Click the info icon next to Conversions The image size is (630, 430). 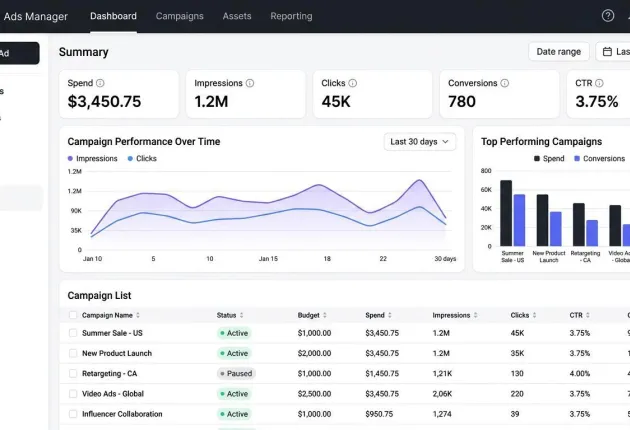(x=505, y=83)
